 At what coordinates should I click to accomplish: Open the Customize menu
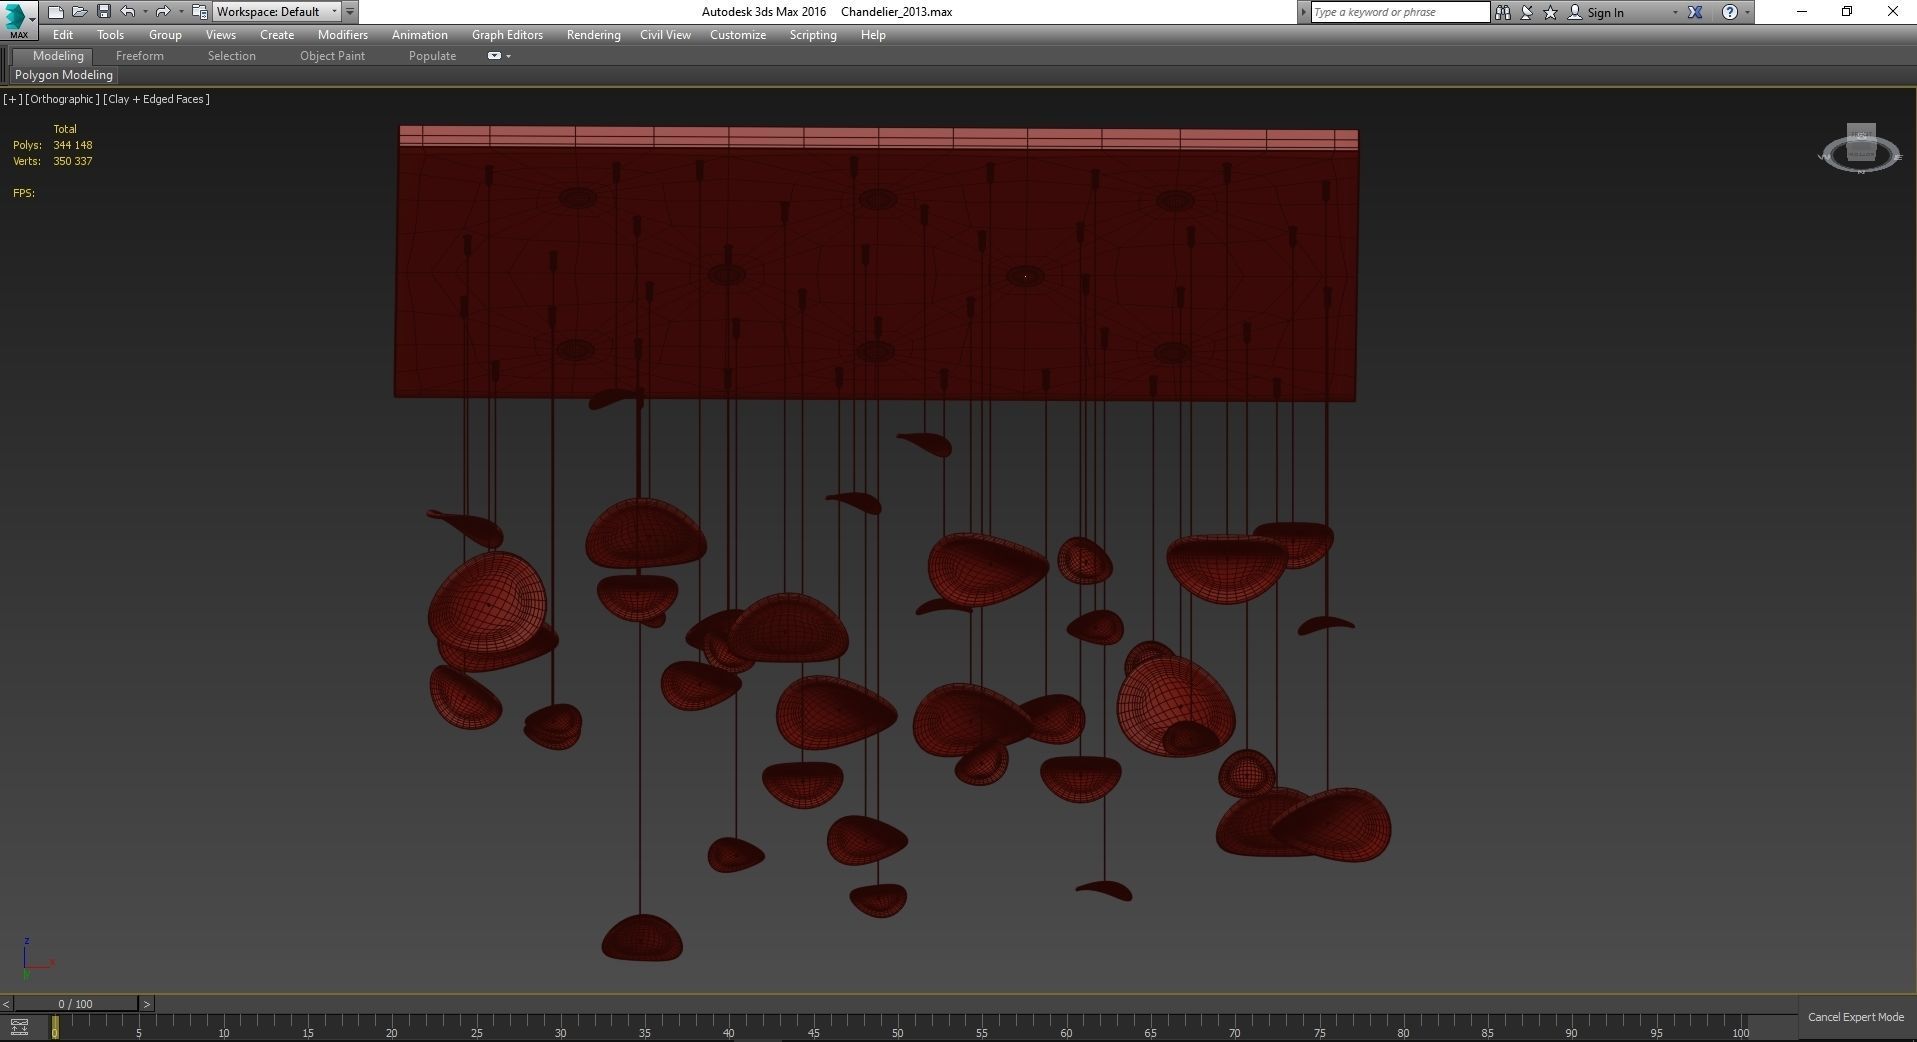(x=738, y=35)
